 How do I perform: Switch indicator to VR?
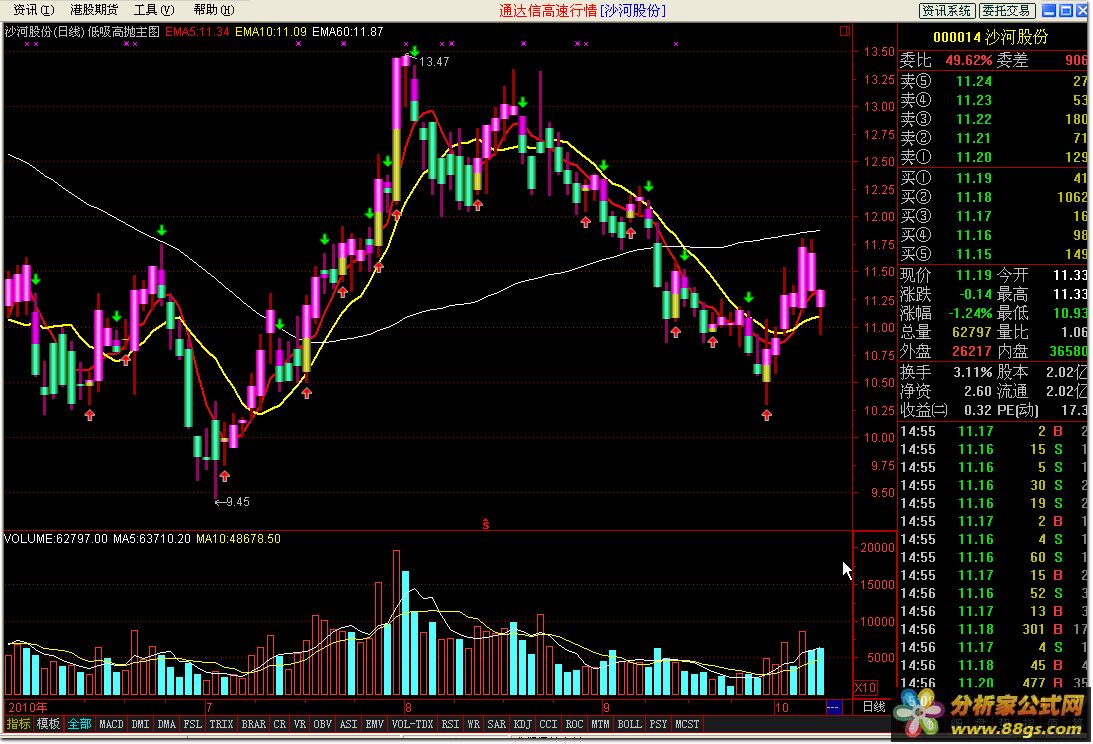point(300,724)
